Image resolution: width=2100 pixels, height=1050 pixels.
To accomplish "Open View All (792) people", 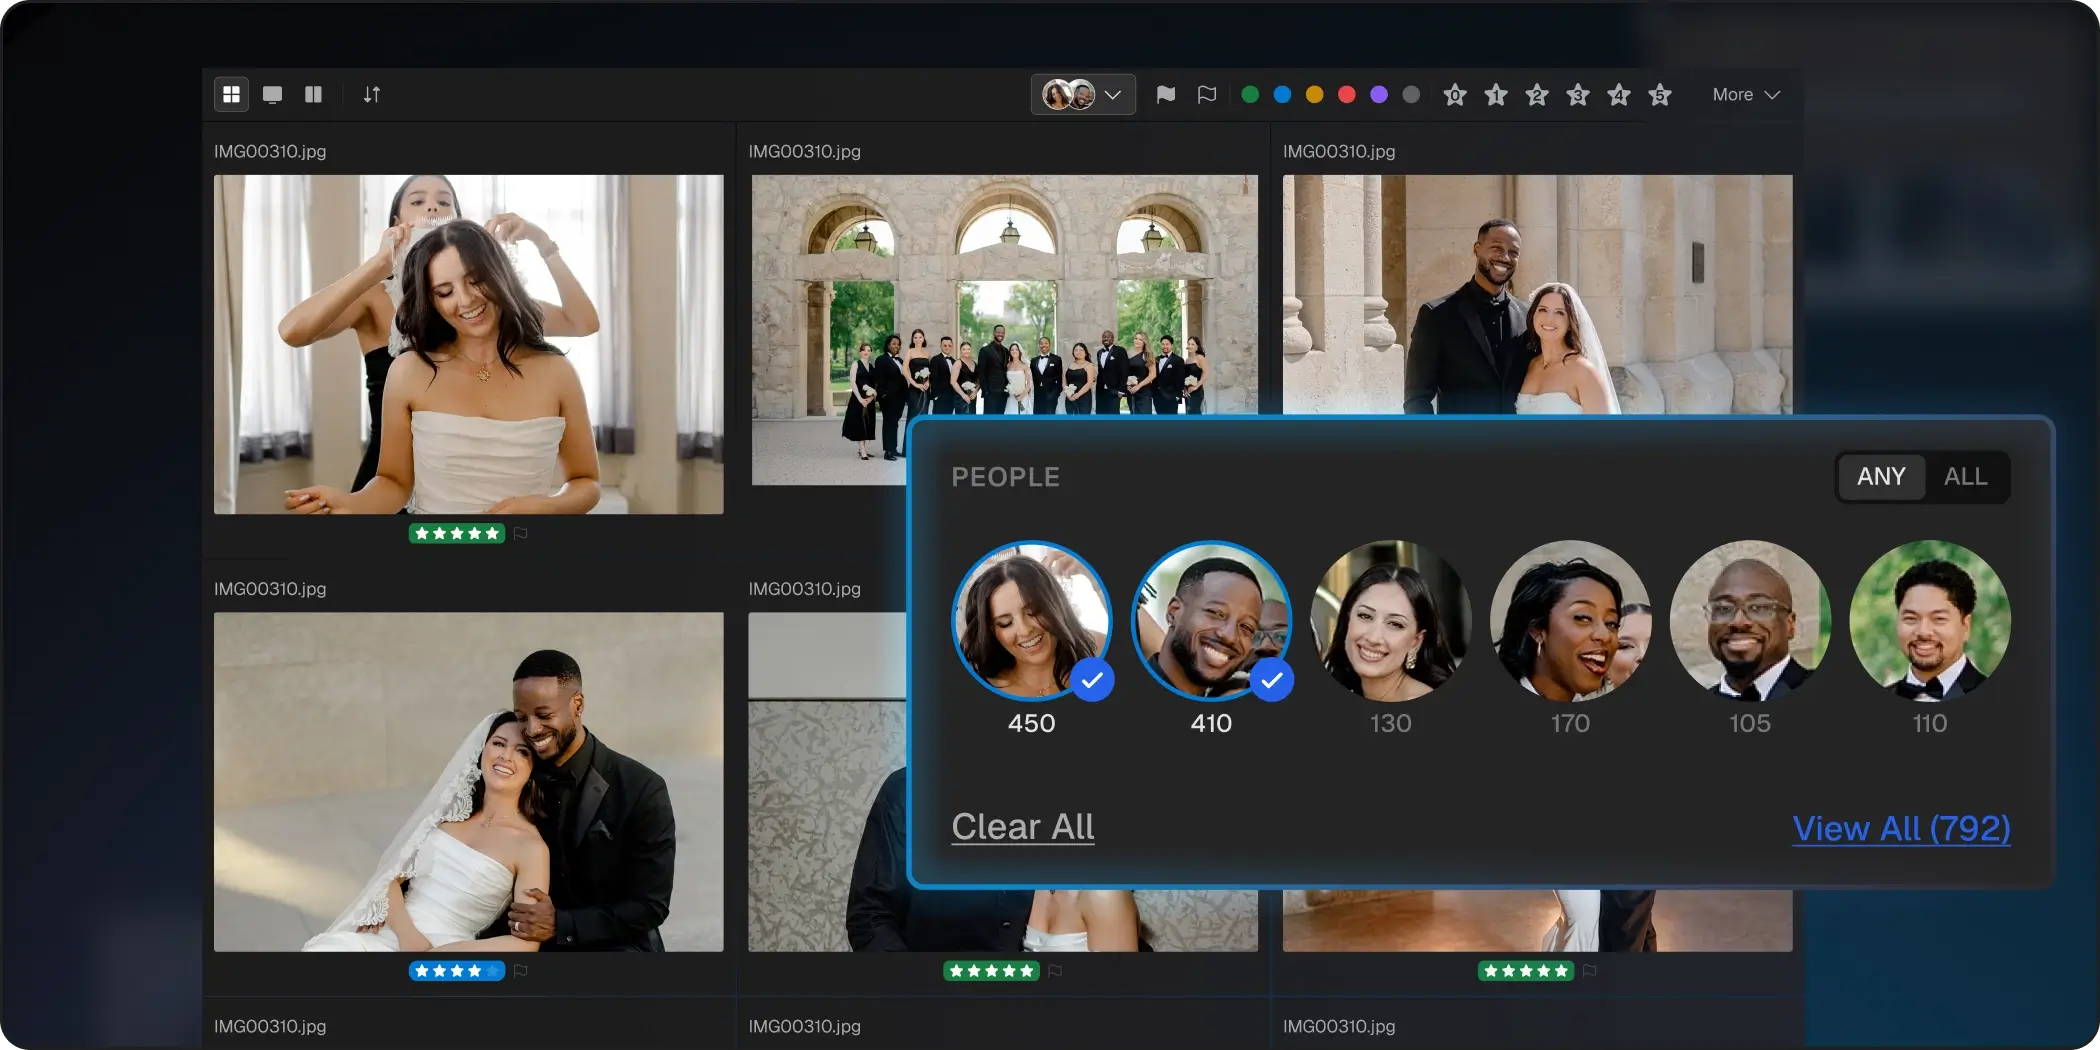I will [x=1901, y=828].
